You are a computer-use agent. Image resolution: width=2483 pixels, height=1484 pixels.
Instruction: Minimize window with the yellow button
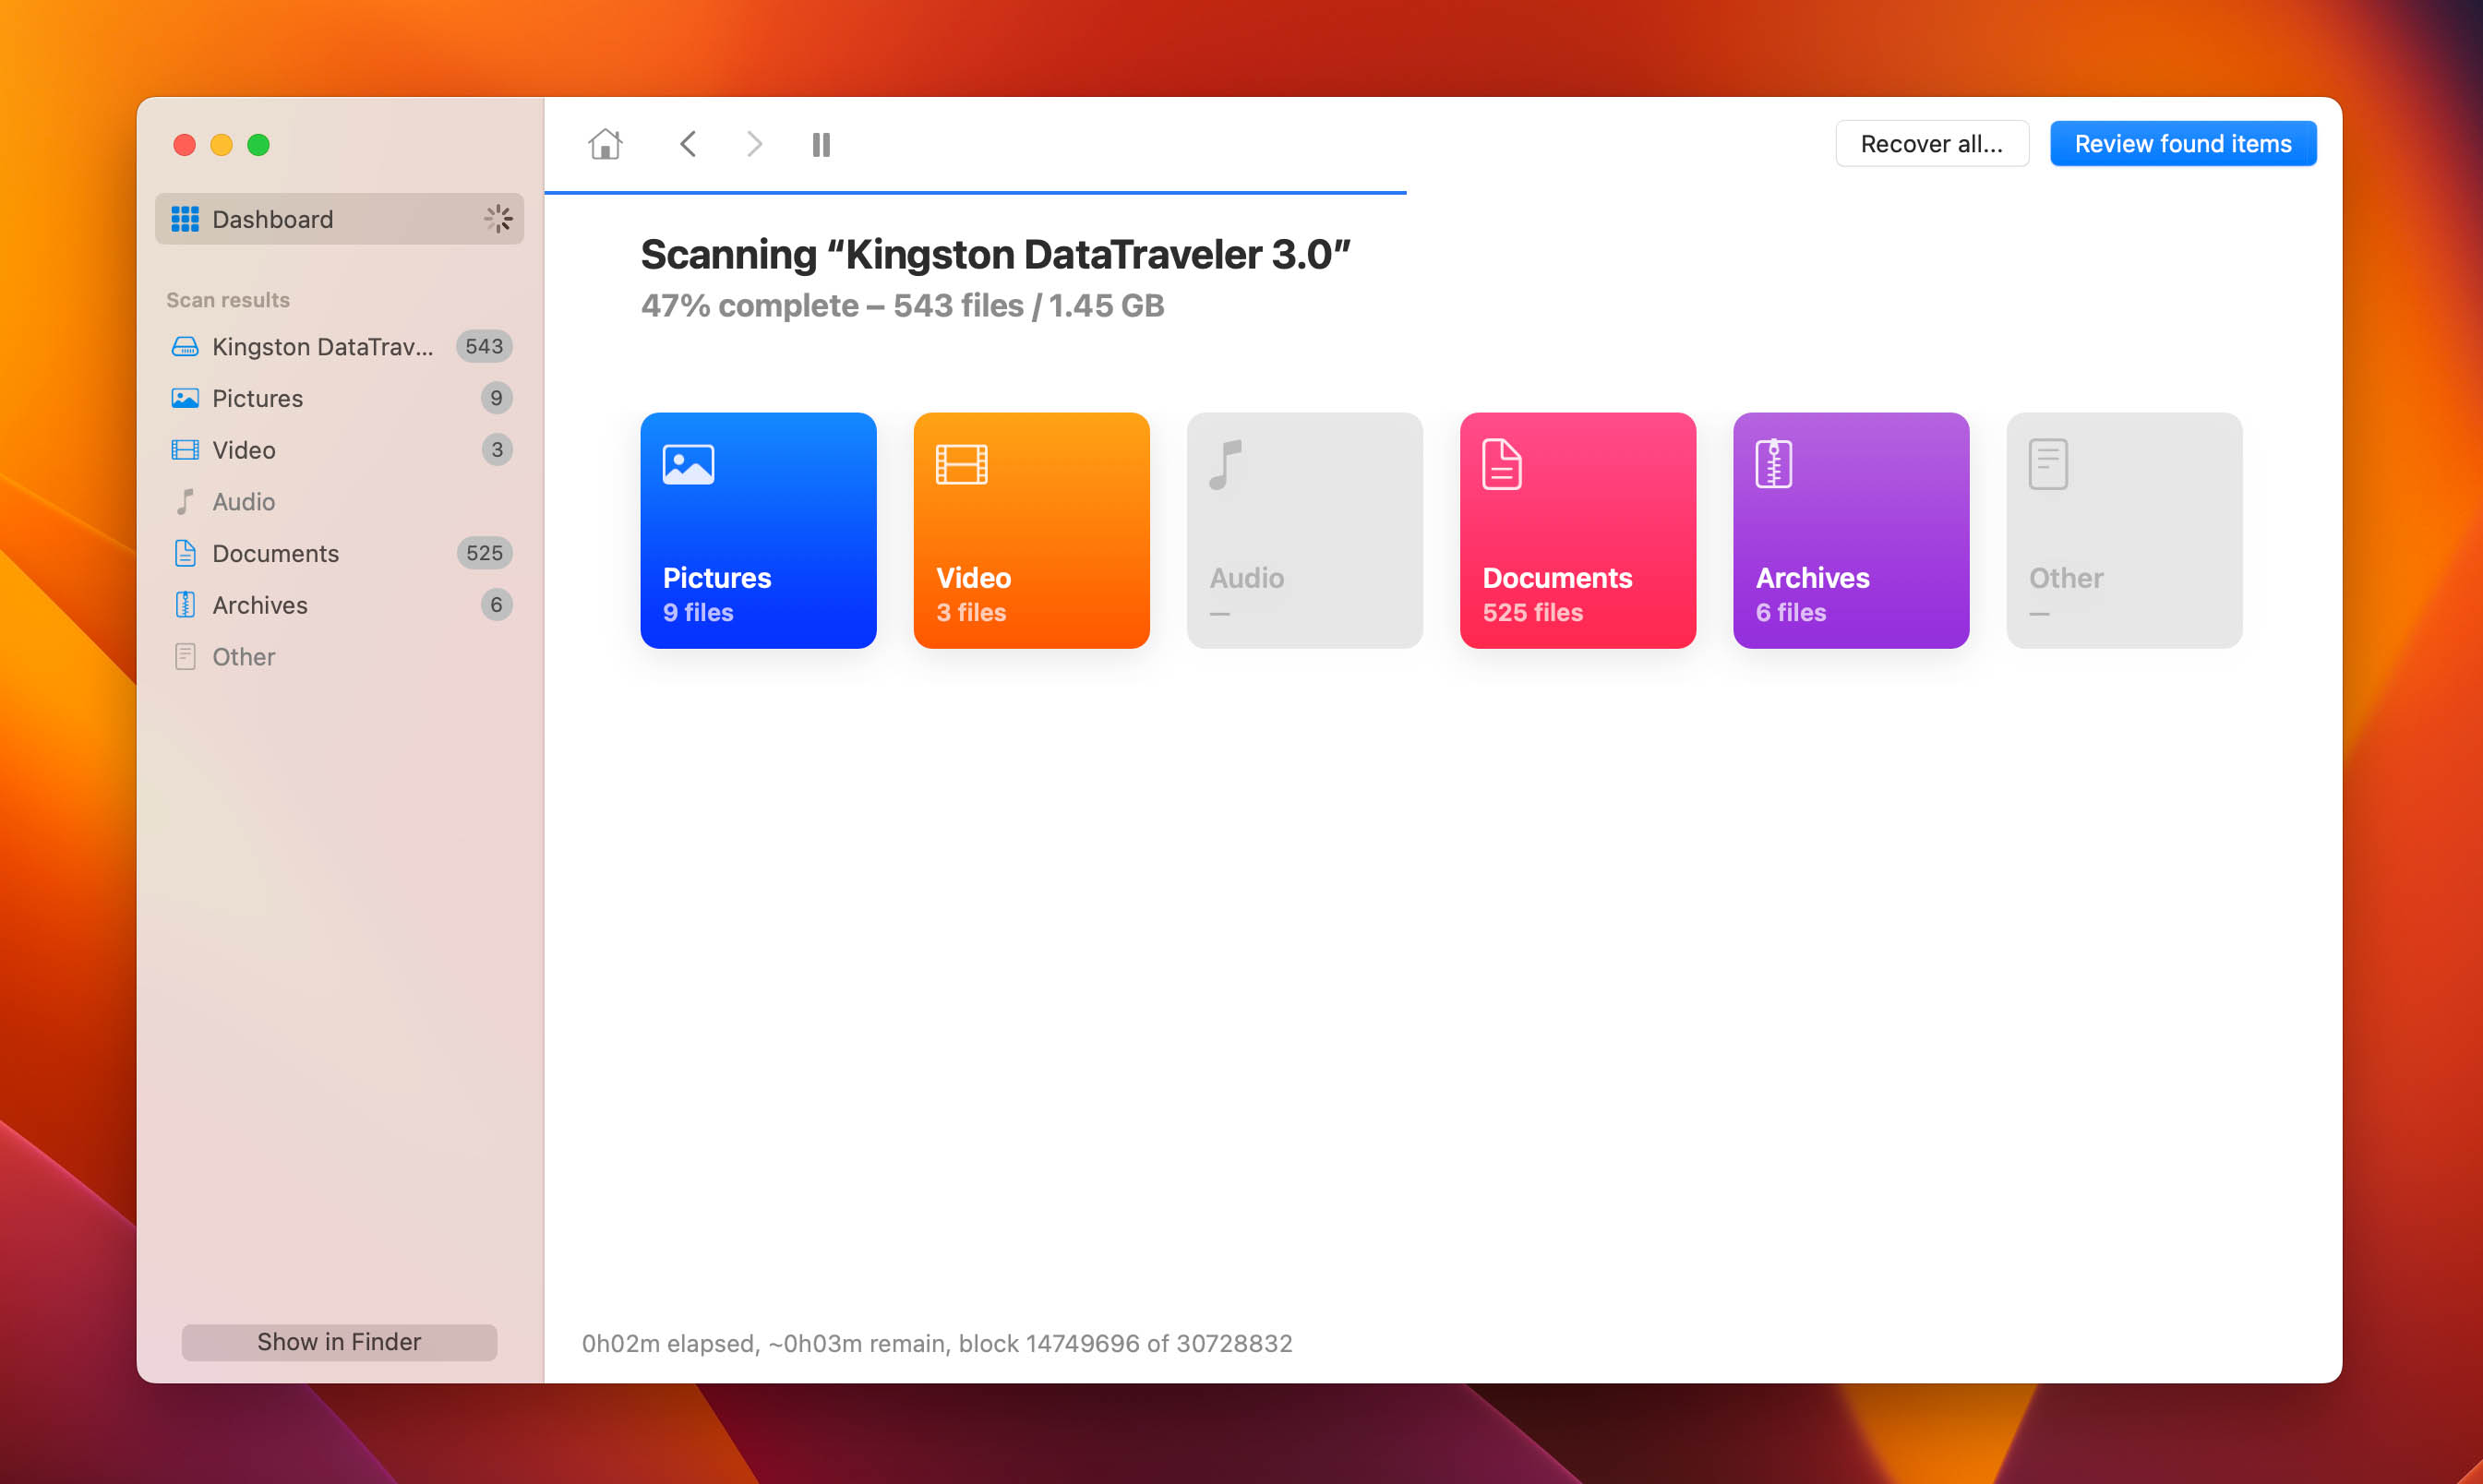tap(221, 145)
